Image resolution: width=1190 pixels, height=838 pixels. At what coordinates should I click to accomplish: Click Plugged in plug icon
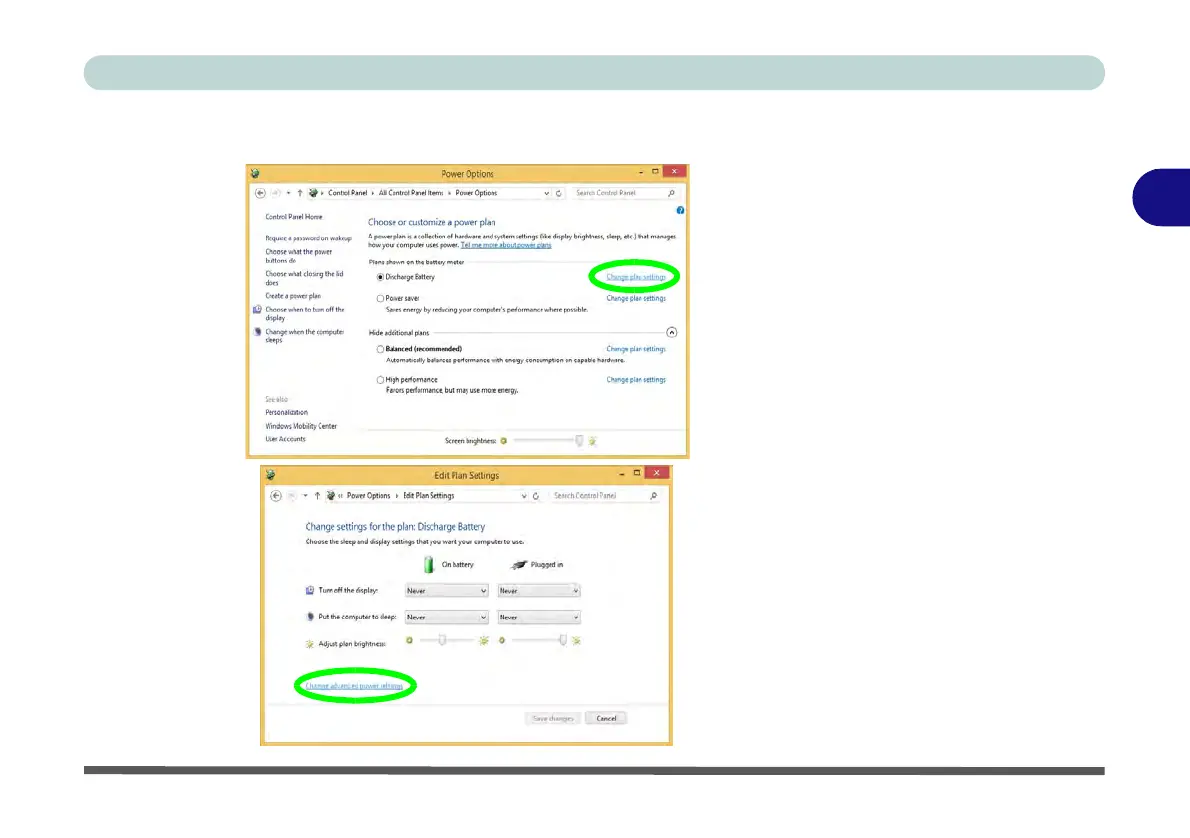[519, 565]
